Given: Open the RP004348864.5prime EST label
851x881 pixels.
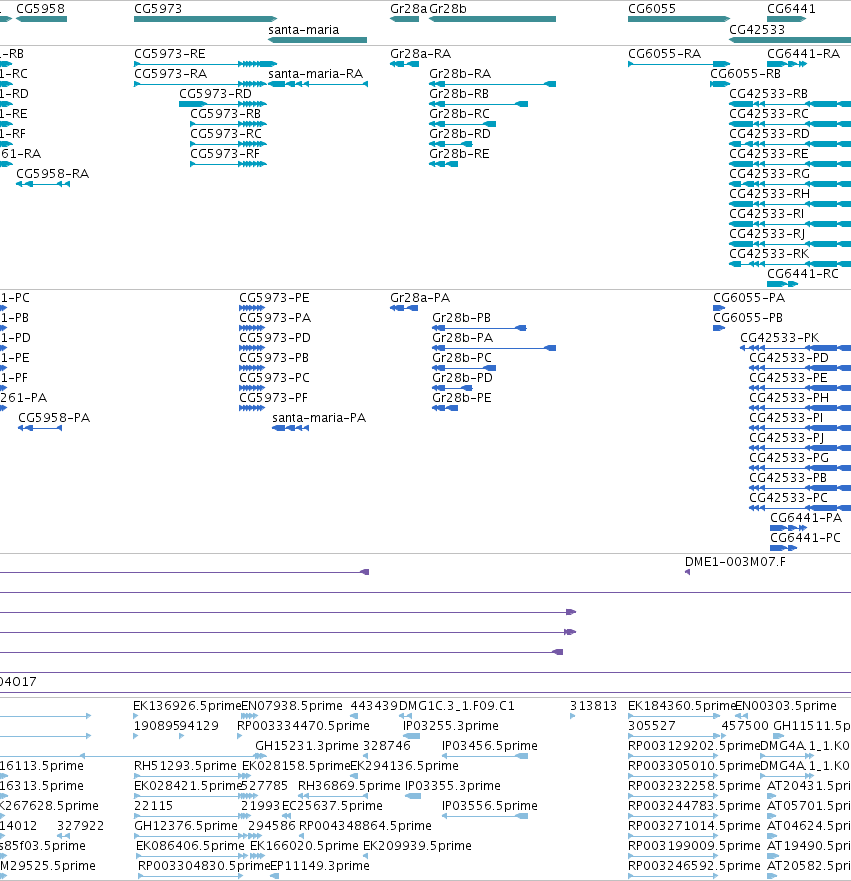Looking at the screenshot, I should pyautogui.click(x=365, y=826).
